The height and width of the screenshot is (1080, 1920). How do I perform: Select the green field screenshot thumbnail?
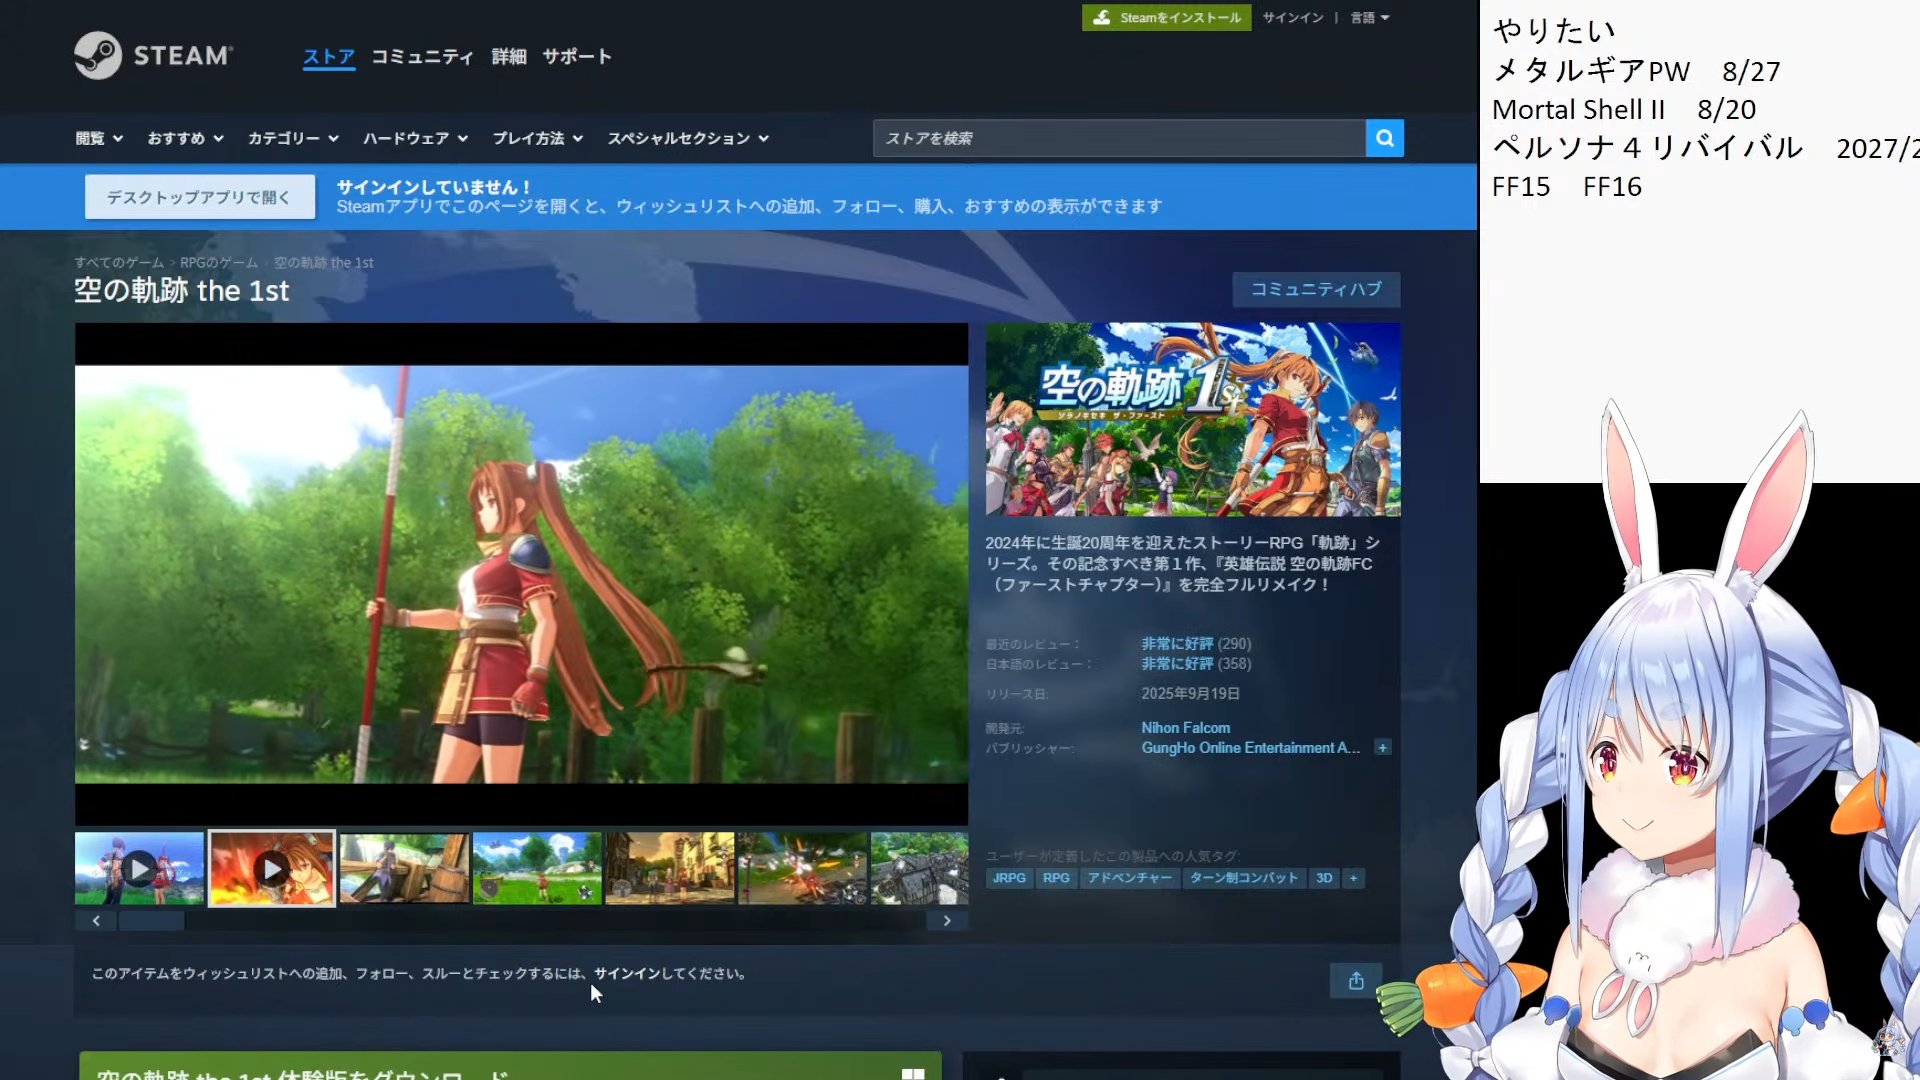[537, 869]
